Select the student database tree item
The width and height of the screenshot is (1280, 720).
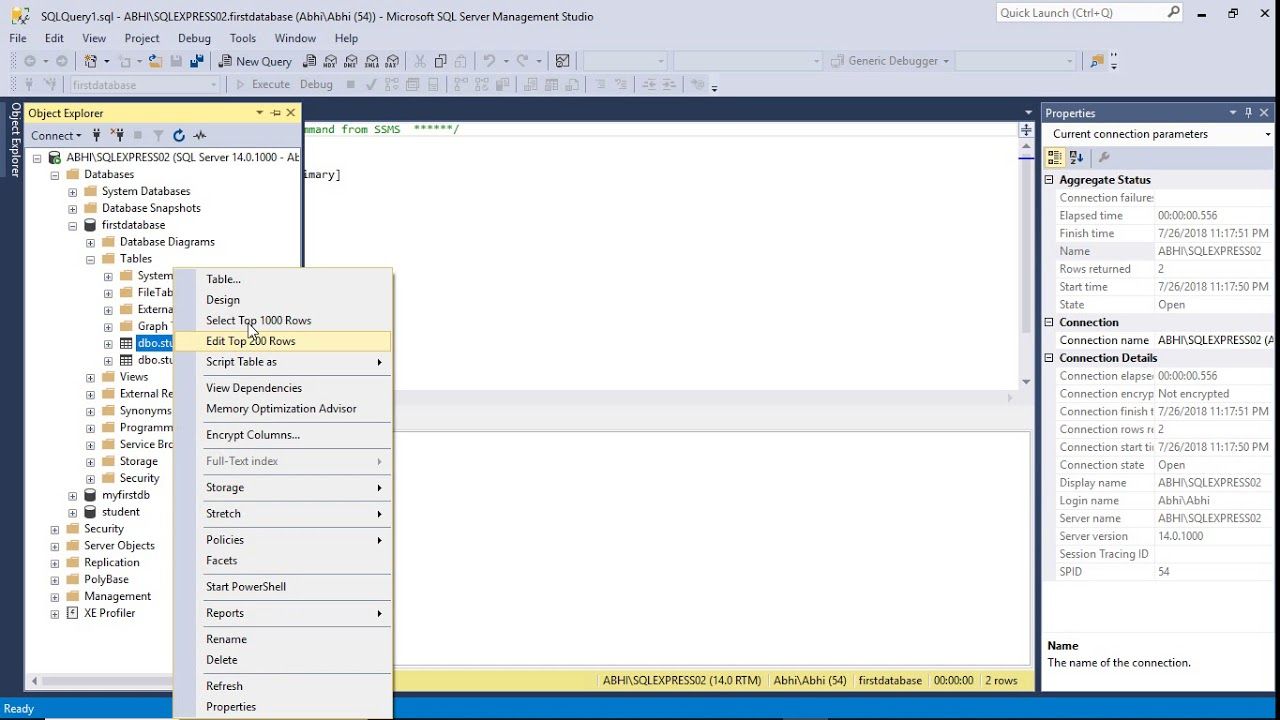click(120, 512)
